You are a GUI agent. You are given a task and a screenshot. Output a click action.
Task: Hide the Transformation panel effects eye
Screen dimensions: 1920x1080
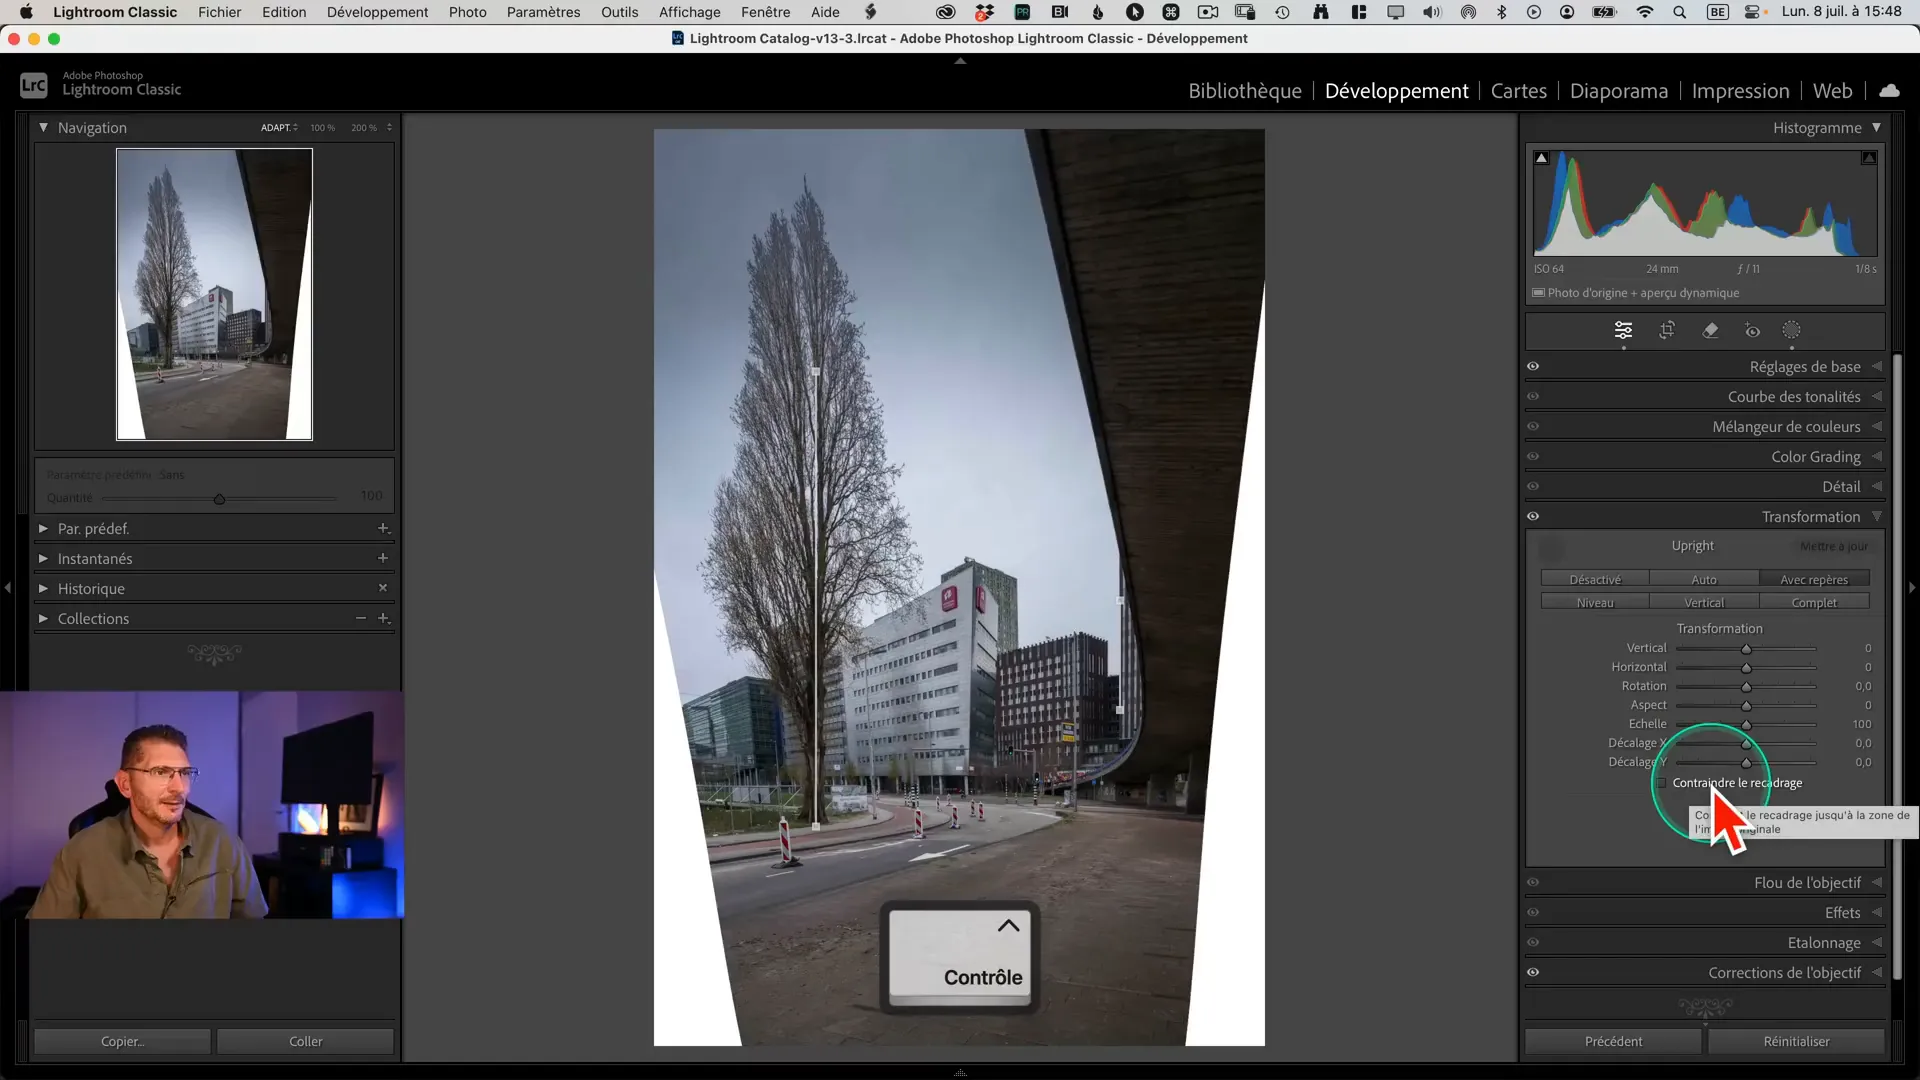coord(1533,516)
